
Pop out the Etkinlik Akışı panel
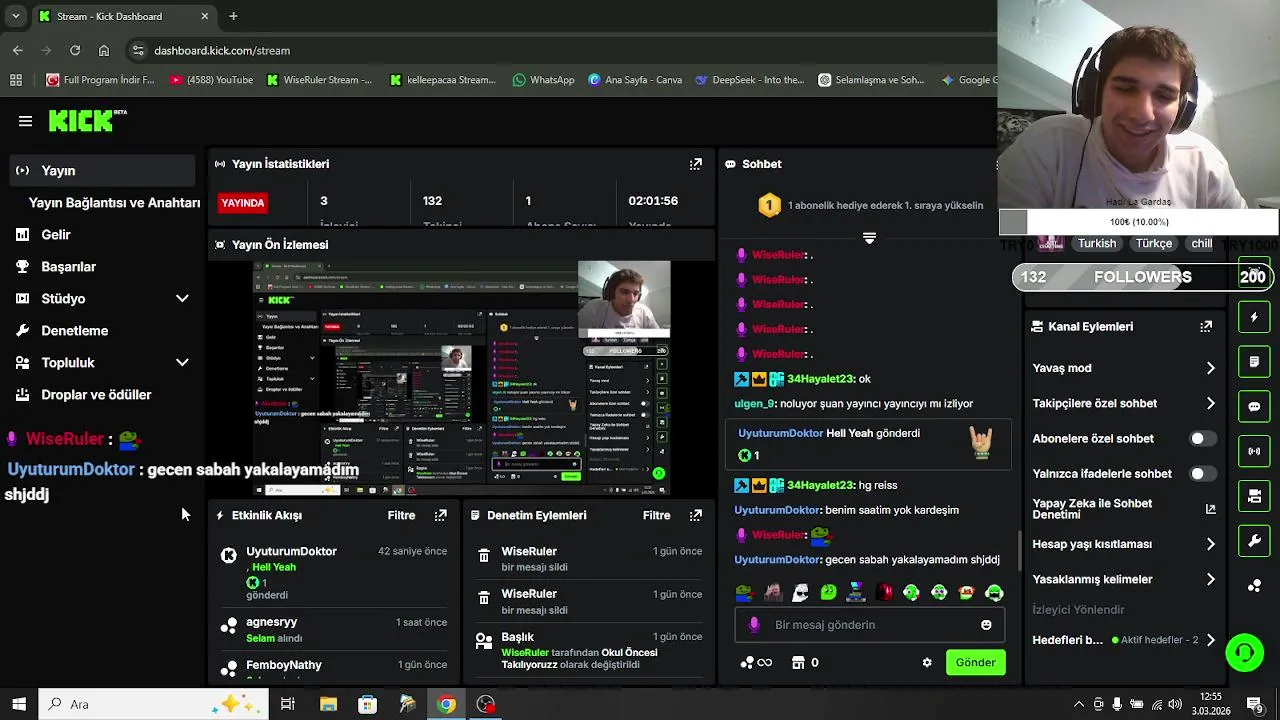pos(441,515)
